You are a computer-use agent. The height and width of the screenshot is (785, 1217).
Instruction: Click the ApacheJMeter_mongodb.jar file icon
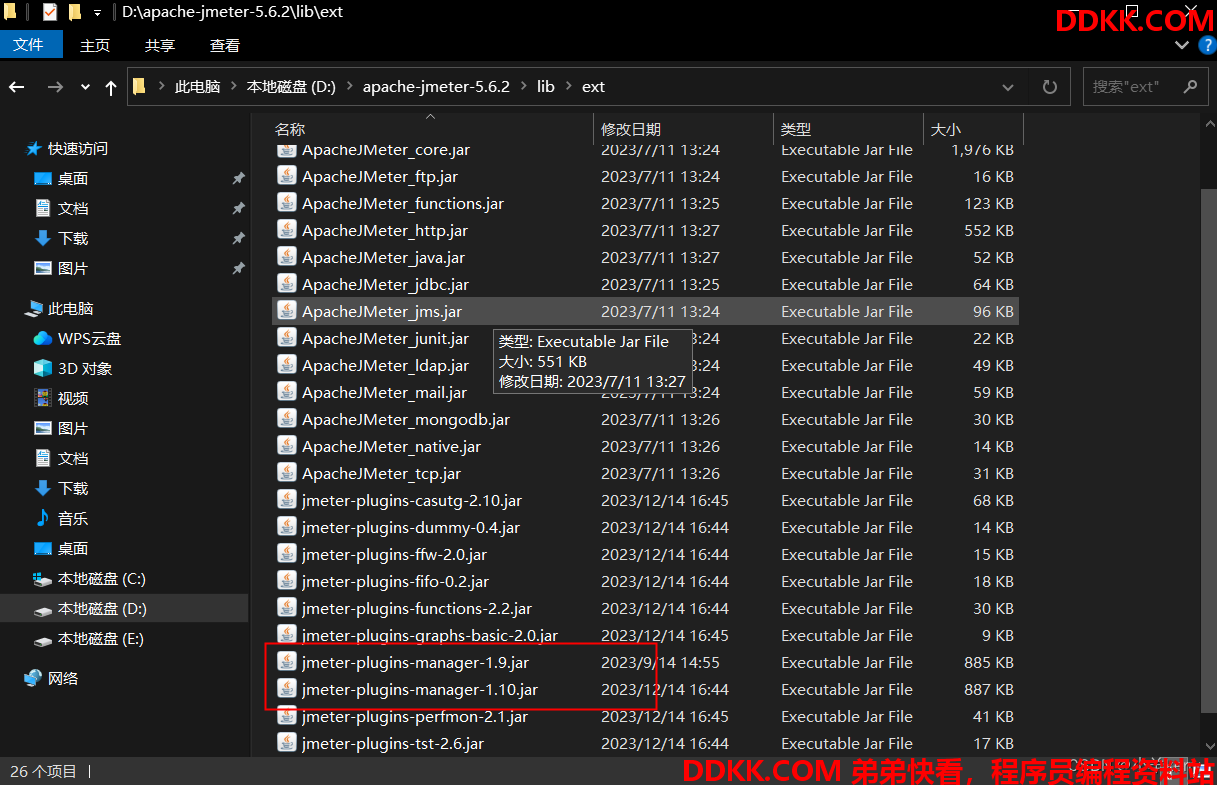coord(286,419)
